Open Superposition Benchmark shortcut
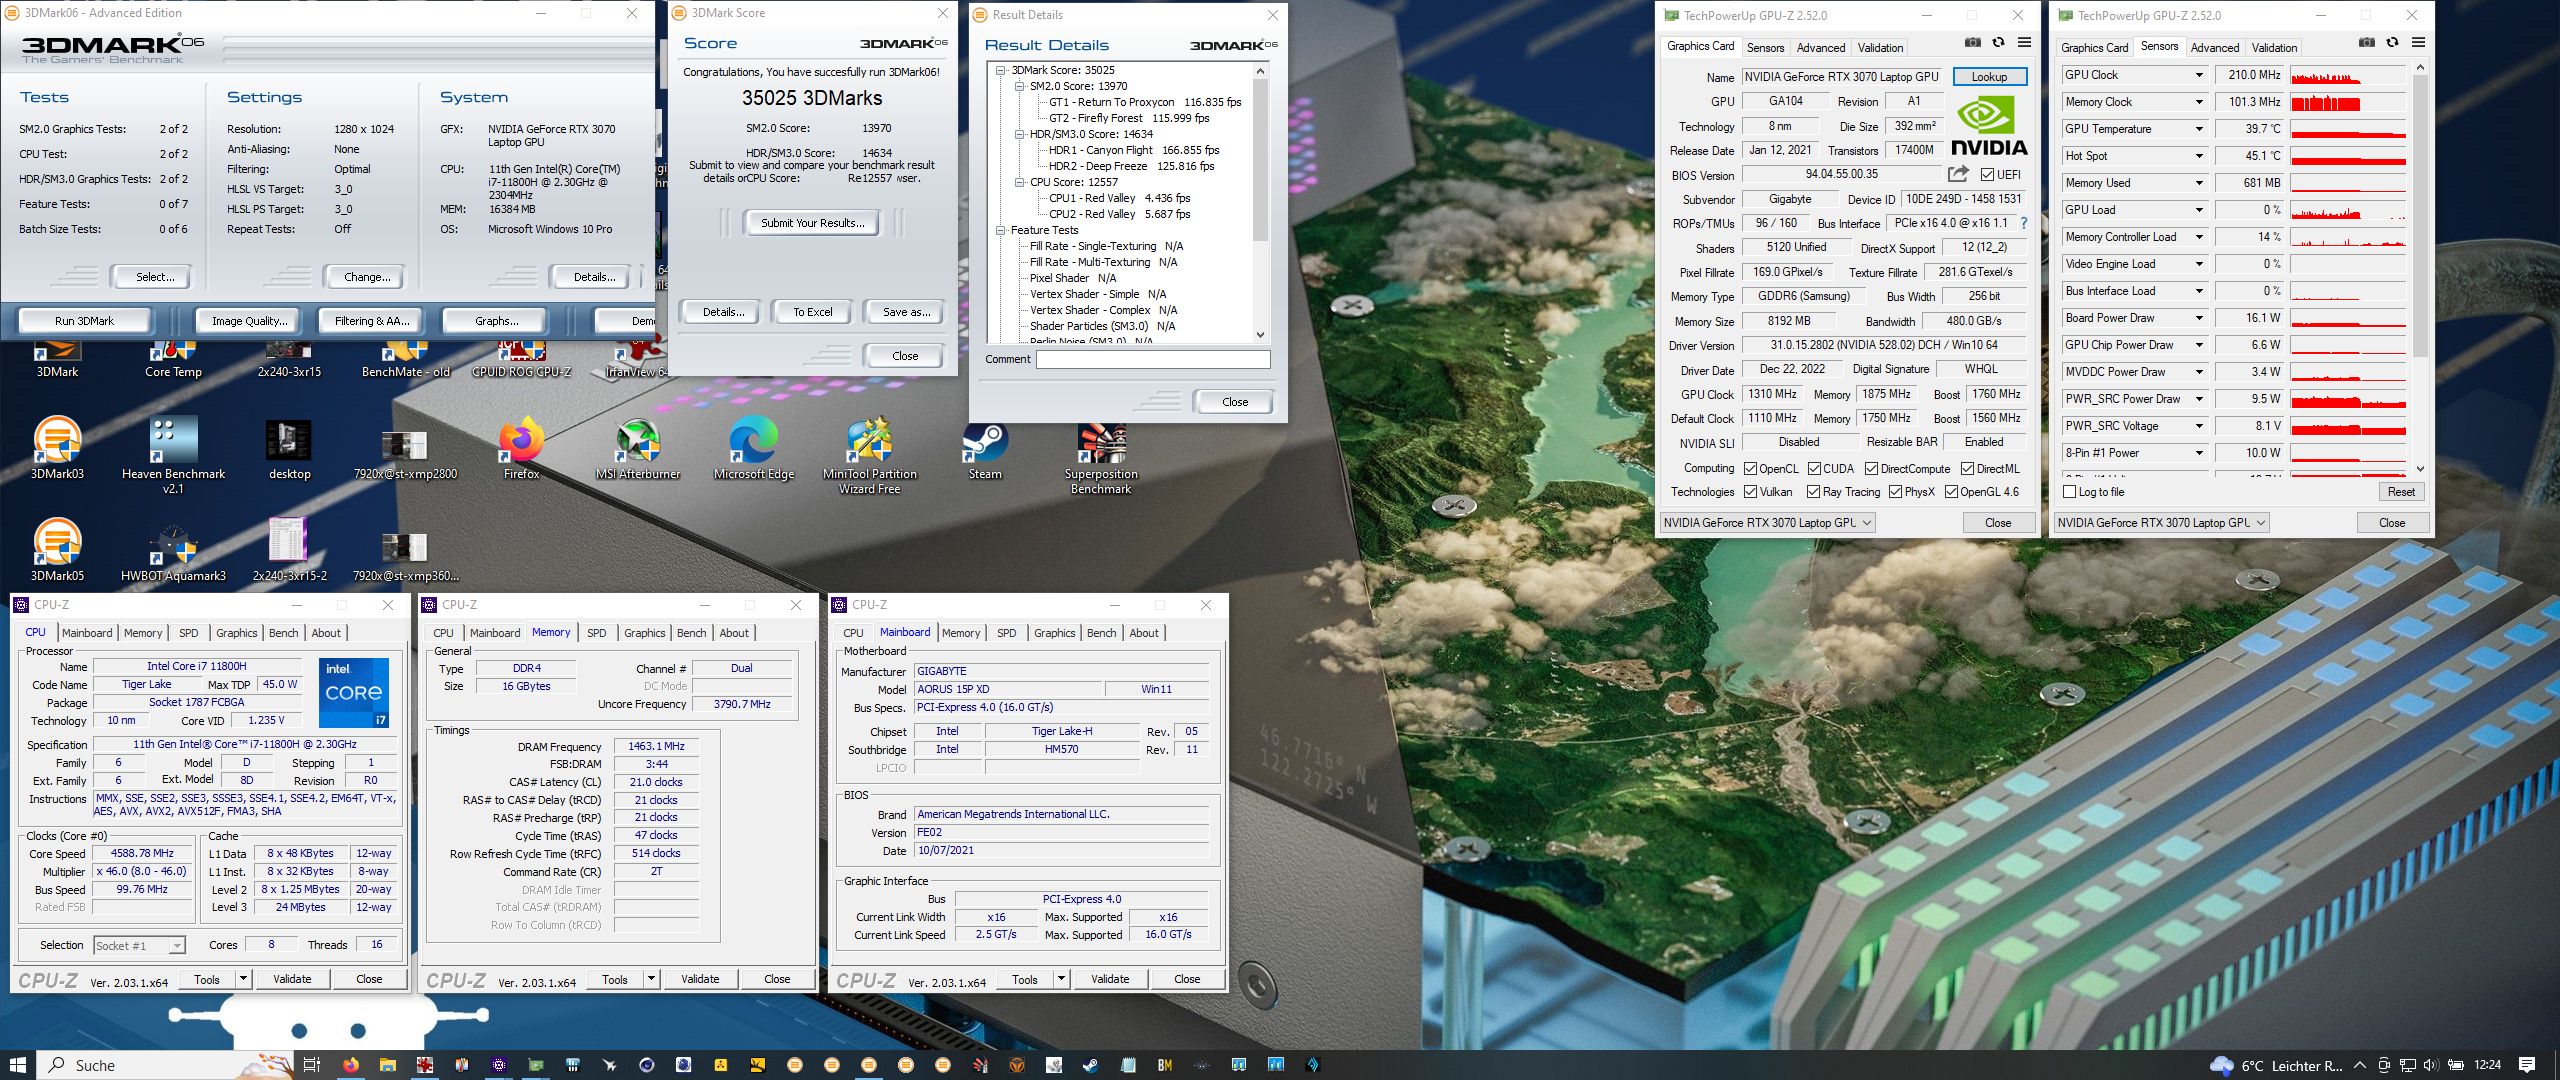This screenshot has width=2560, height=1080. point(1101,457)
